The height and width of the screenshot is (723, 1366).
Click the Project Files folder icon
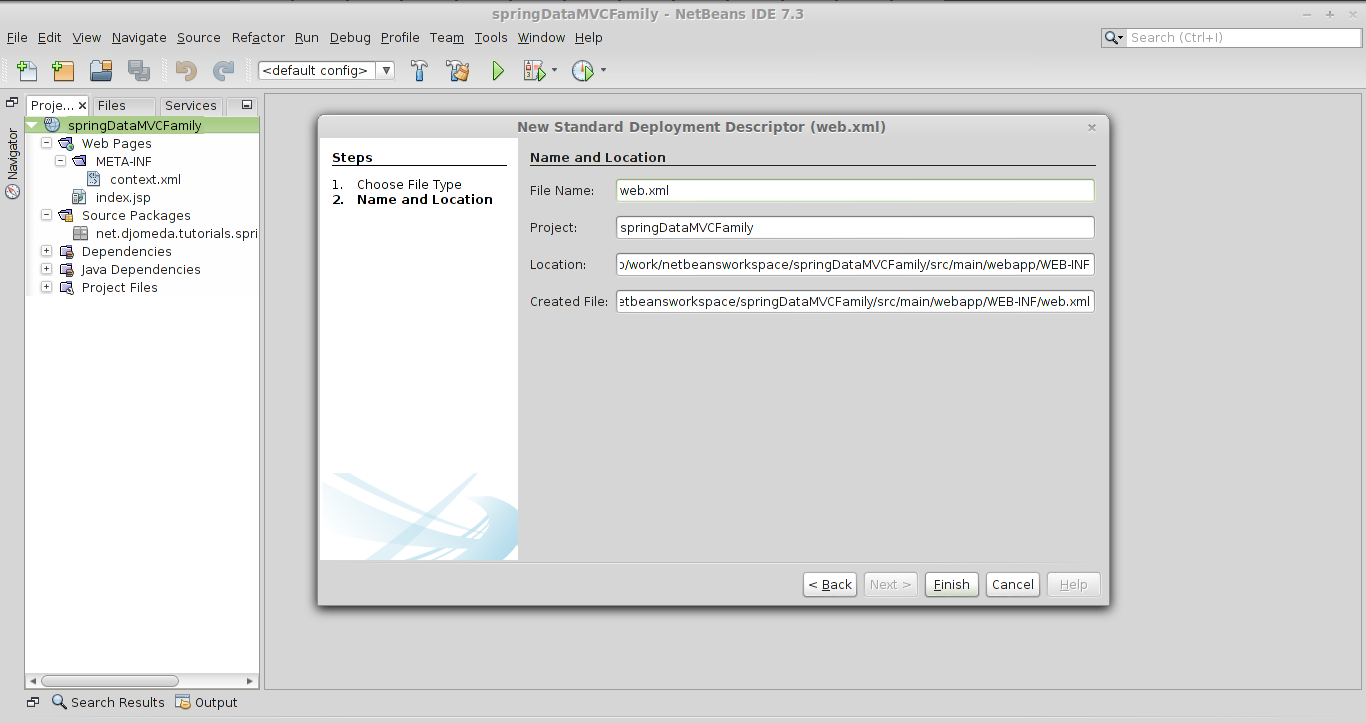[x=66, y=287]
